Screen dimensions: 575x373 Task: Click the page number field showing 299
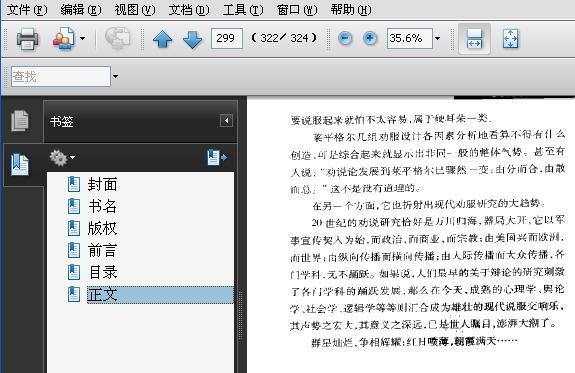point(227,38)
